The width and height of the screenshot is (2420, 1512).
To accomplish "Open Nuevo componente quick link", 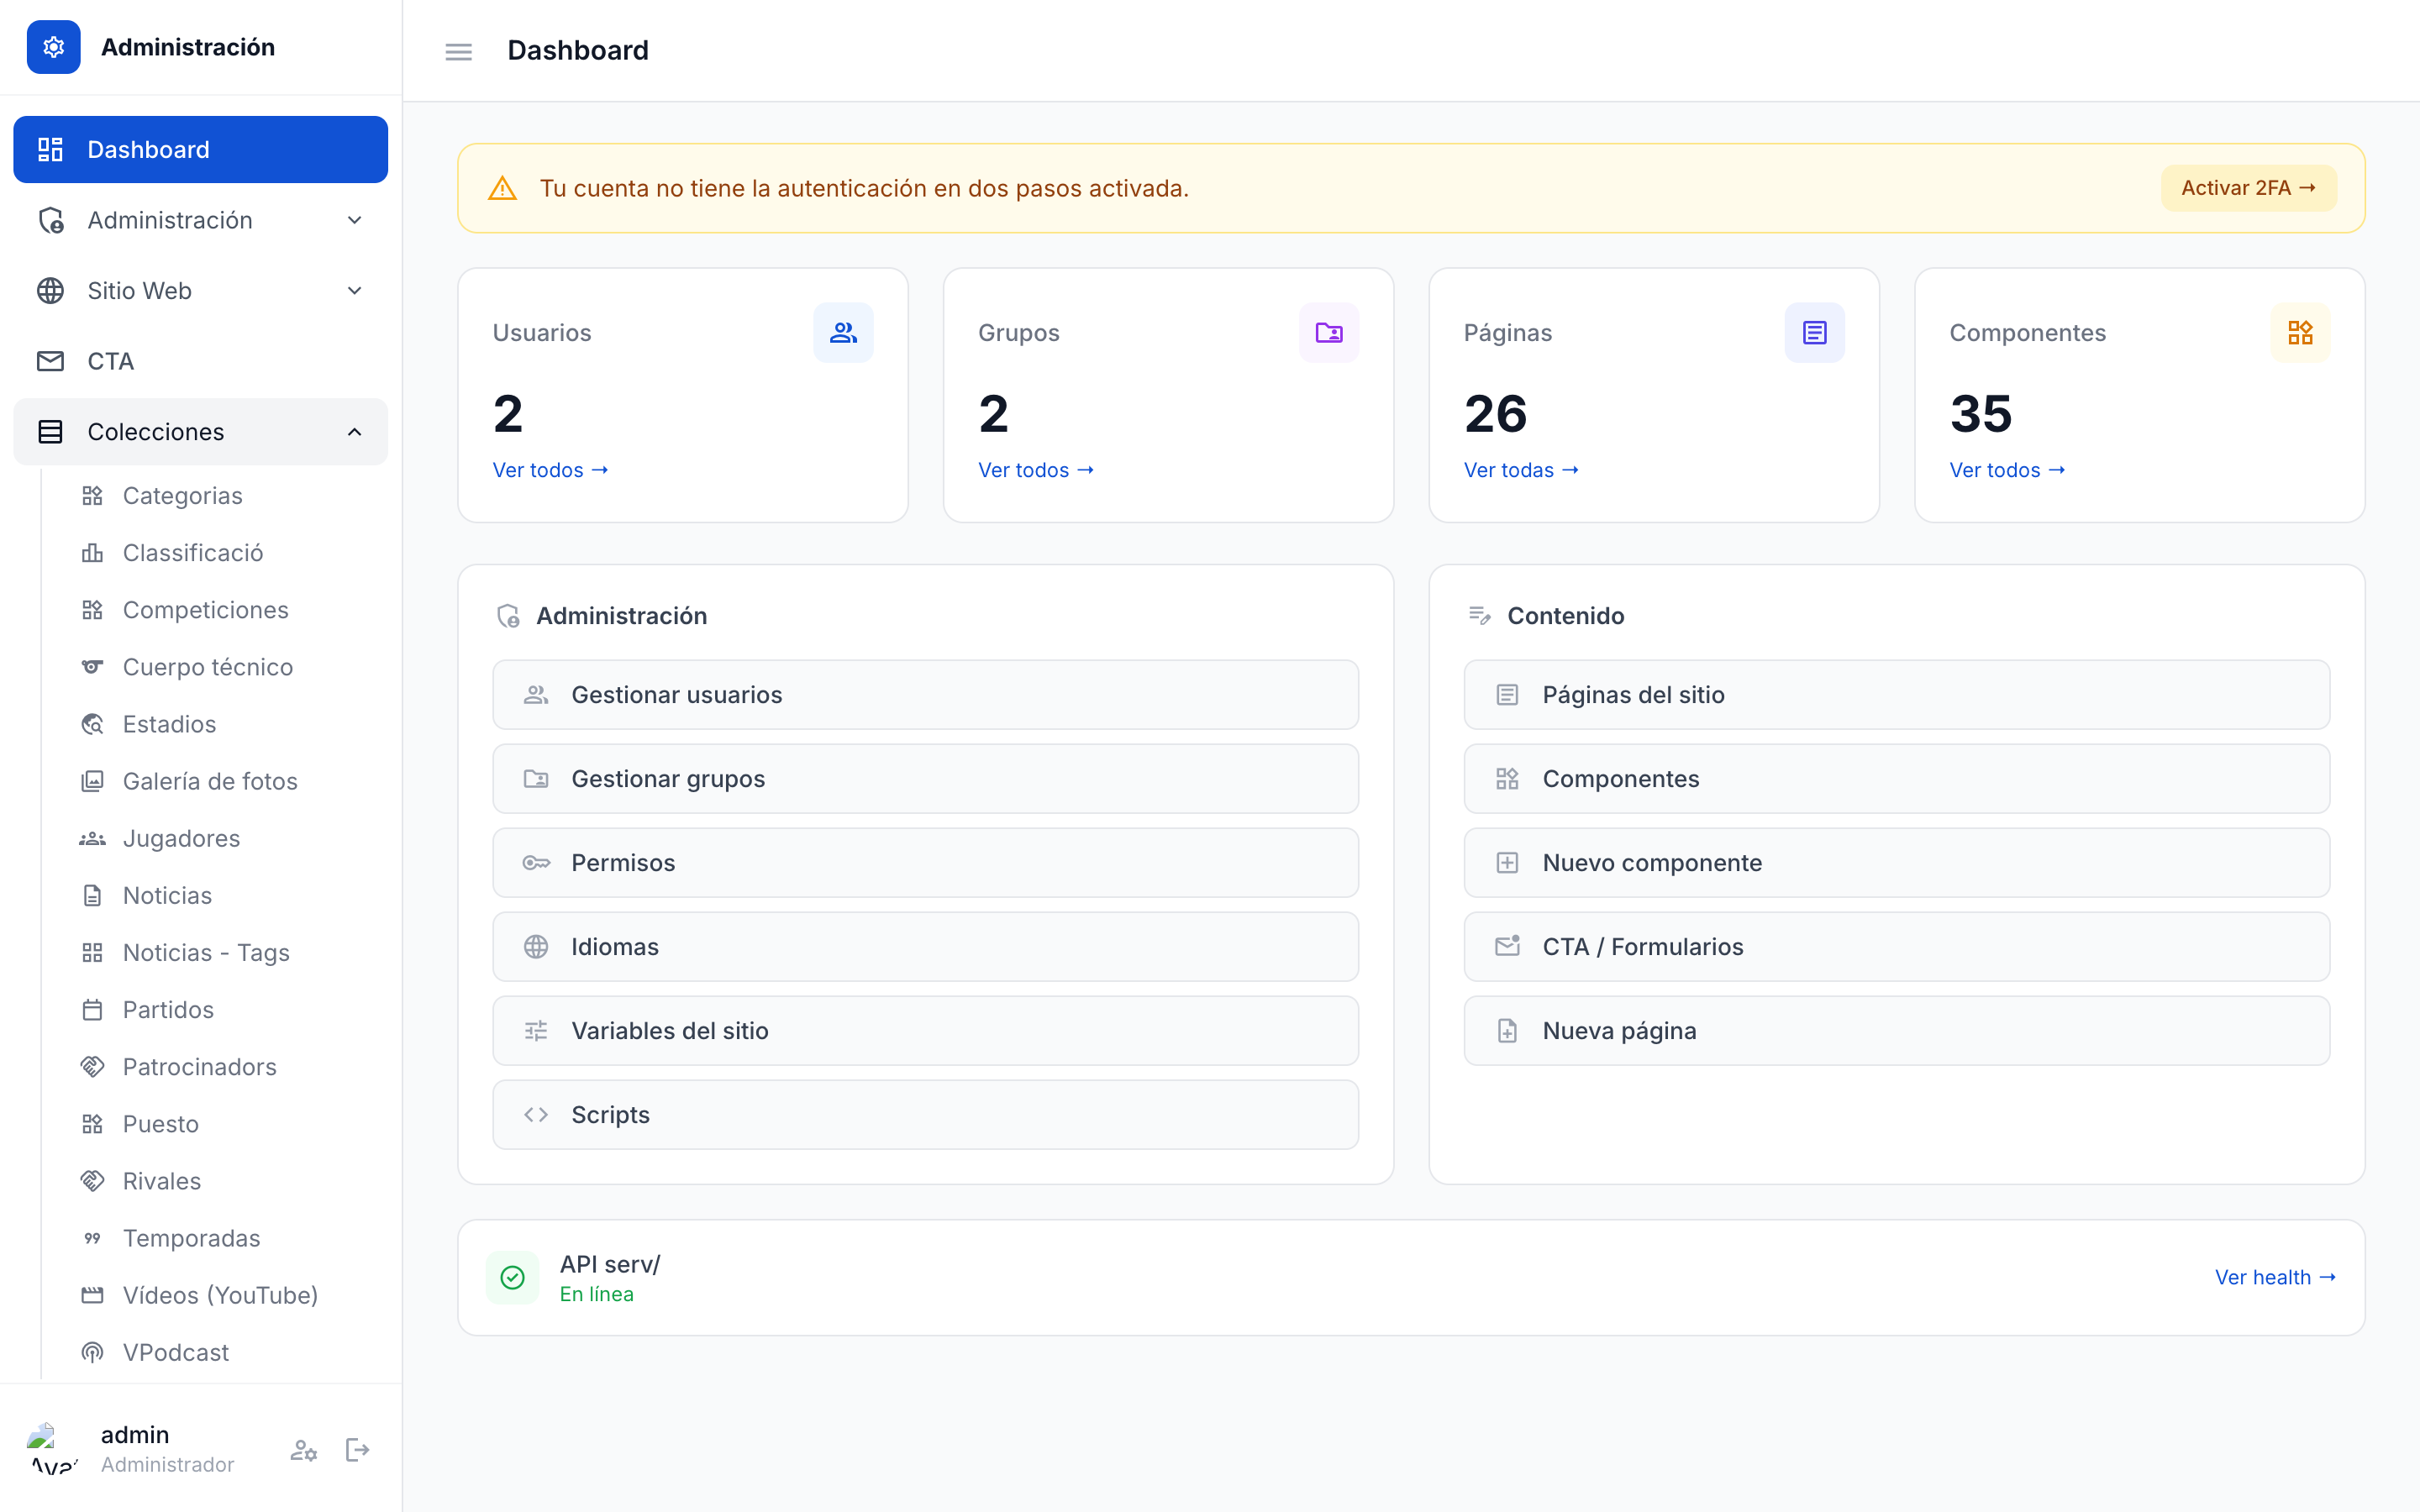I will tap(1897, 863).
